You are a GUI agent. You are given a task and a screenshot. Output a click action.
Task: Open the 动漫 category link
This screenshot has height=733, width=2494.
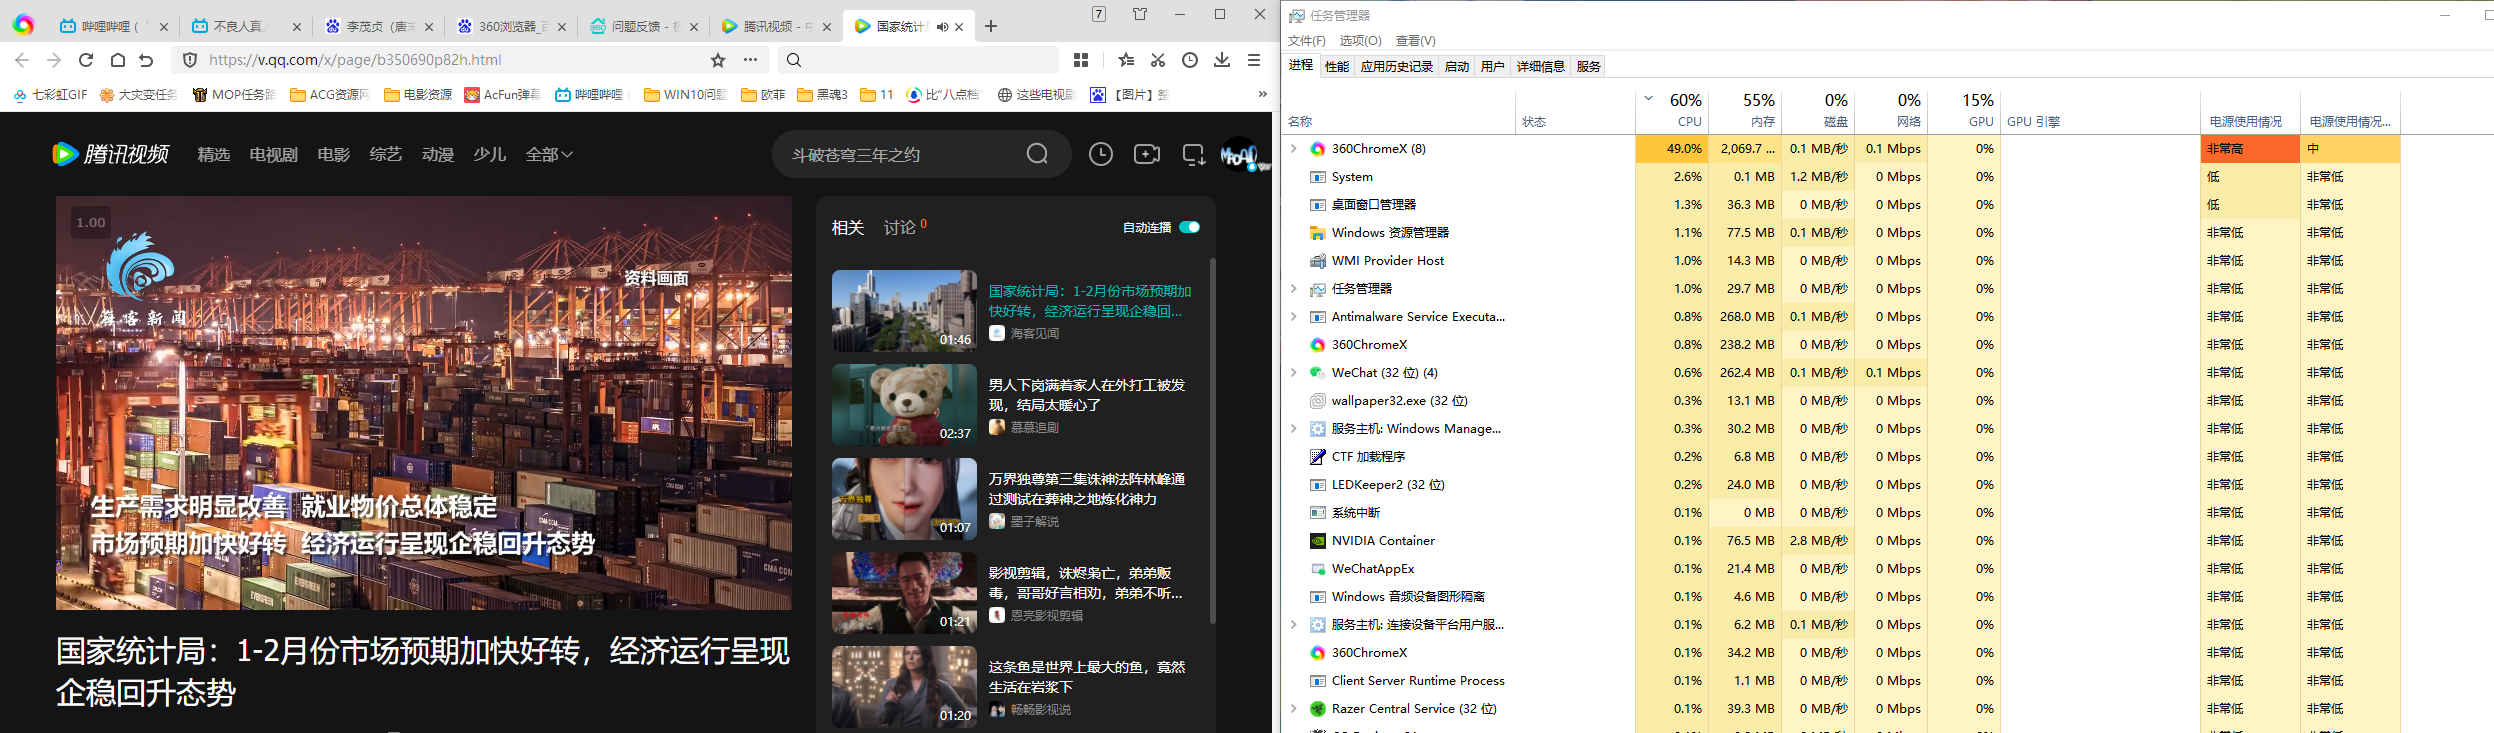pos(438,154)
